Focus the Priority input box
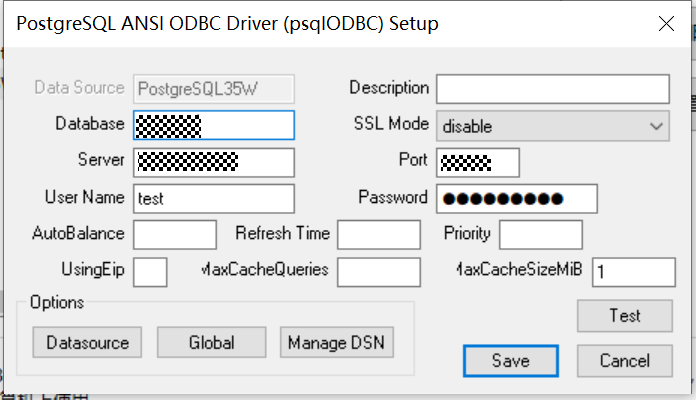The height and width of the screenshot is (400, 696). tap(541, 234)
